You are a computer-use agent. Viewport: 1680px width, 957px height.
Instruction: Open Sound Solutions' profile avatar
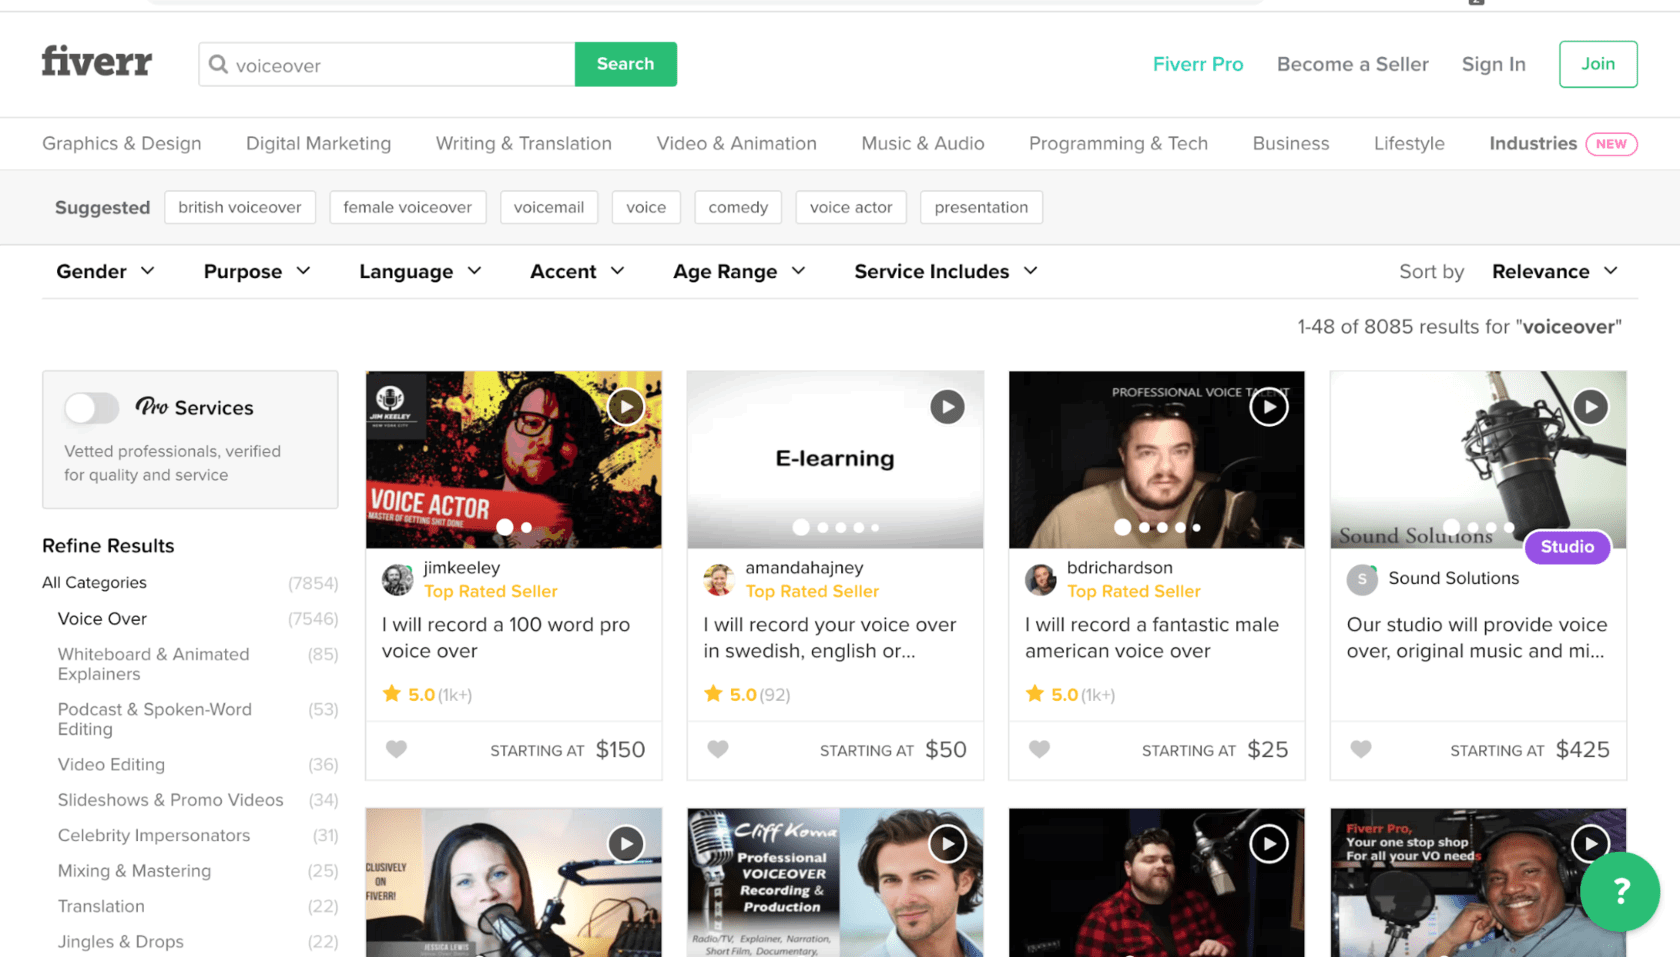tap(1362, 579)
